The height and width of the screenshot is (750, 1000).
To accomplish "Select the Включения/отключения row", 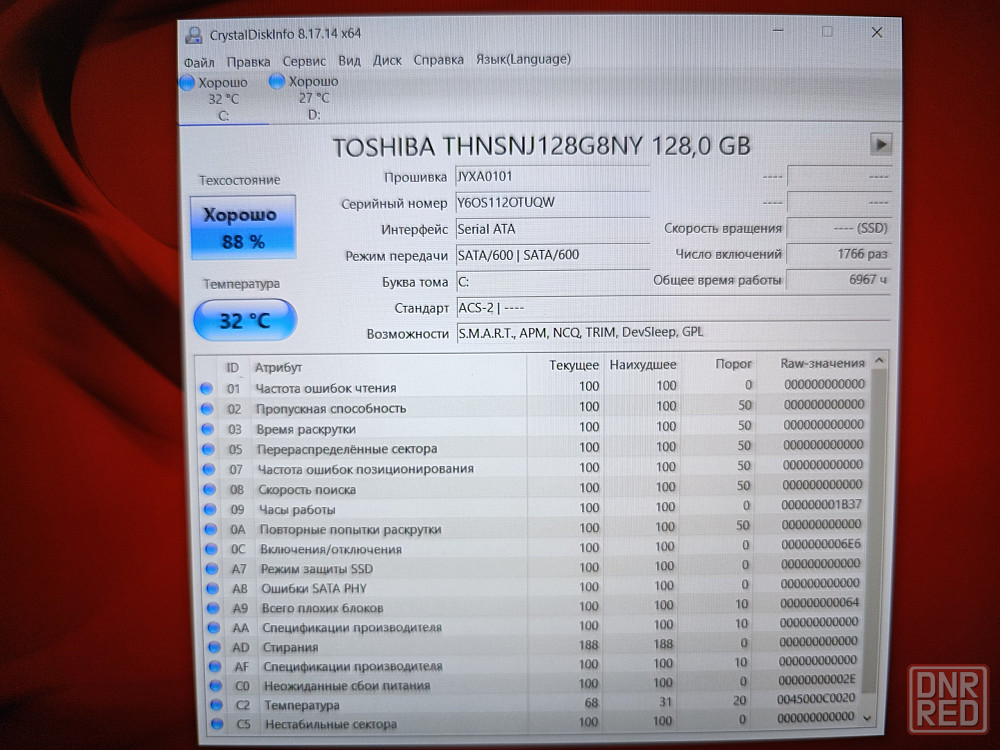I will click(x=534, y=547).
